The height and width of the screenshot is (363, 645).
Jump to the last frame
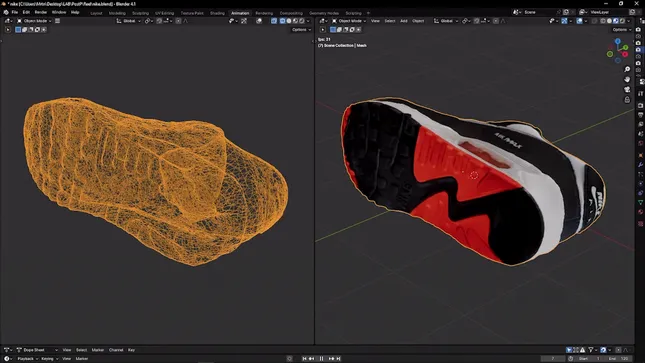pos(338,358)
